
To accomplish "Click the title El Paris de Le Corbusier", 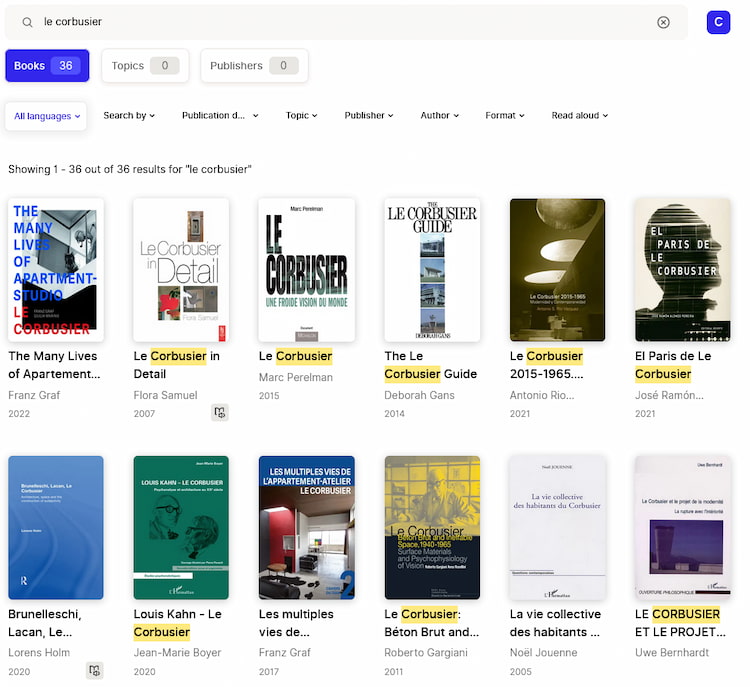I will coord(673,365).
